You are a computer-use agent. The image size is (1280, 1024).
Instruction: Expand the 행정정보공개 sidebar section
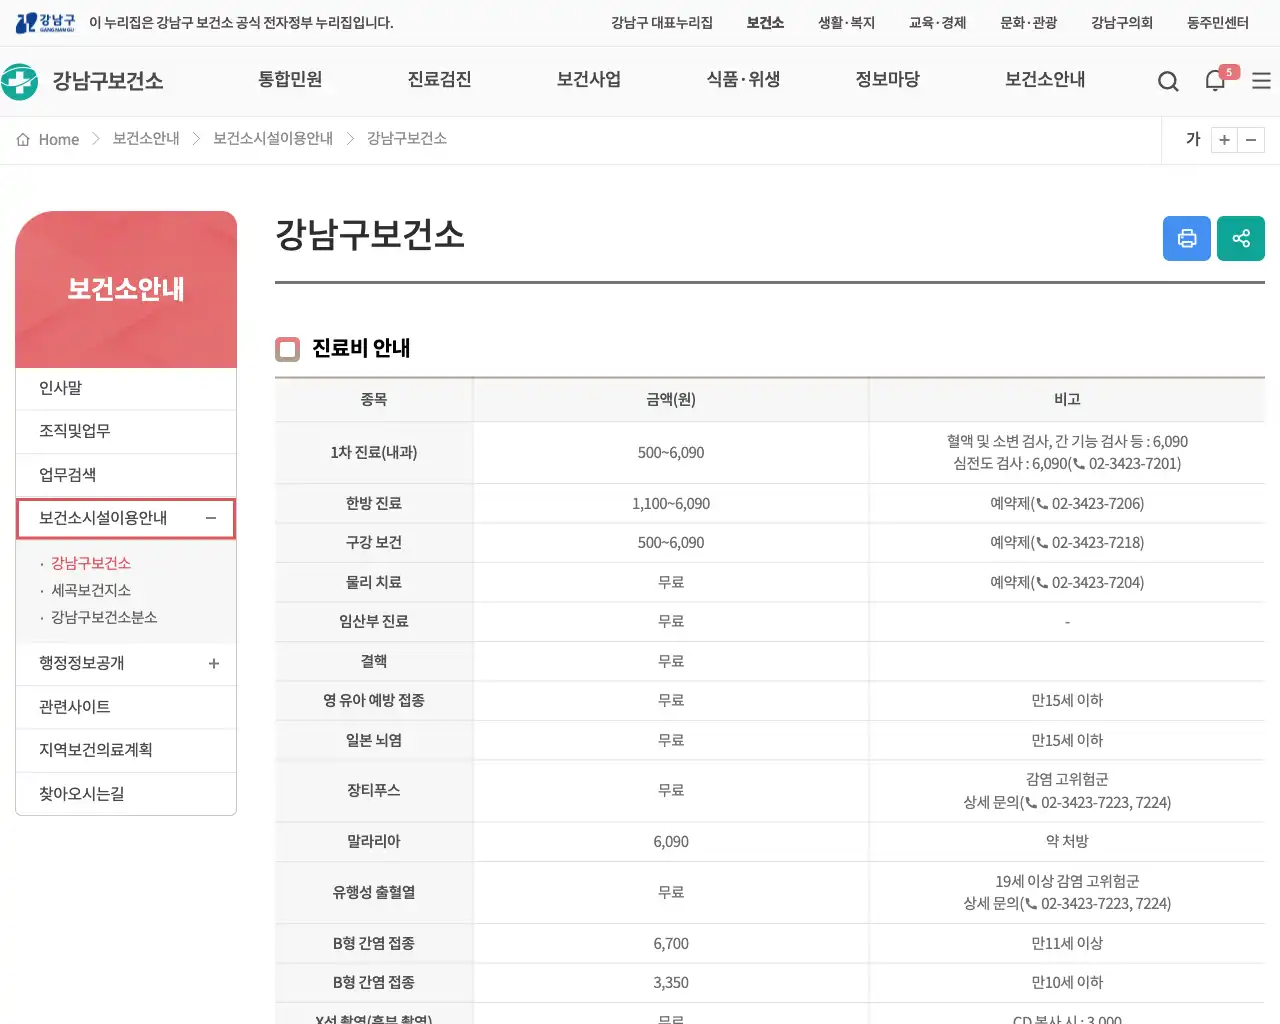pyautogui.click(x=213, y=663)
